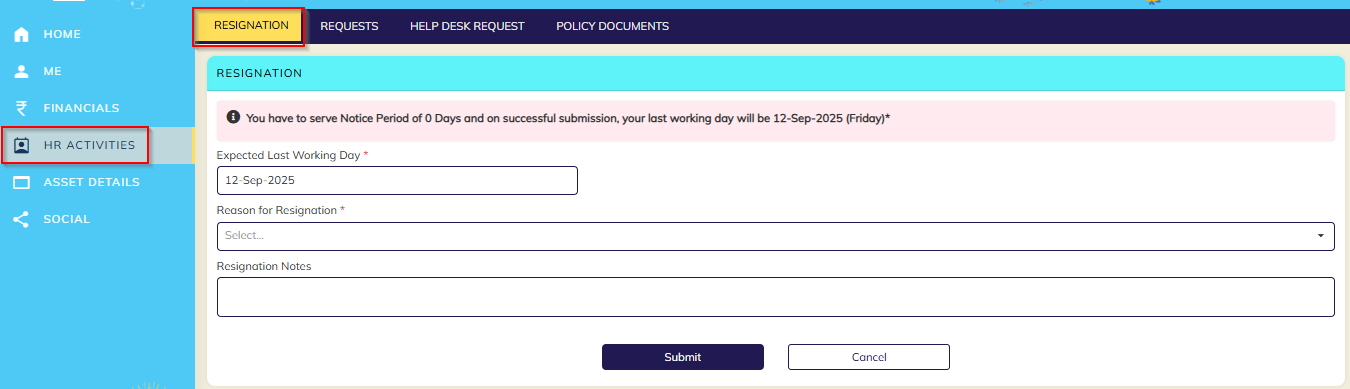Image resolution: width=1350 pixels, height=389 pixels.
Task: Click the house icon next to Home
Action: tap(21, 35)
